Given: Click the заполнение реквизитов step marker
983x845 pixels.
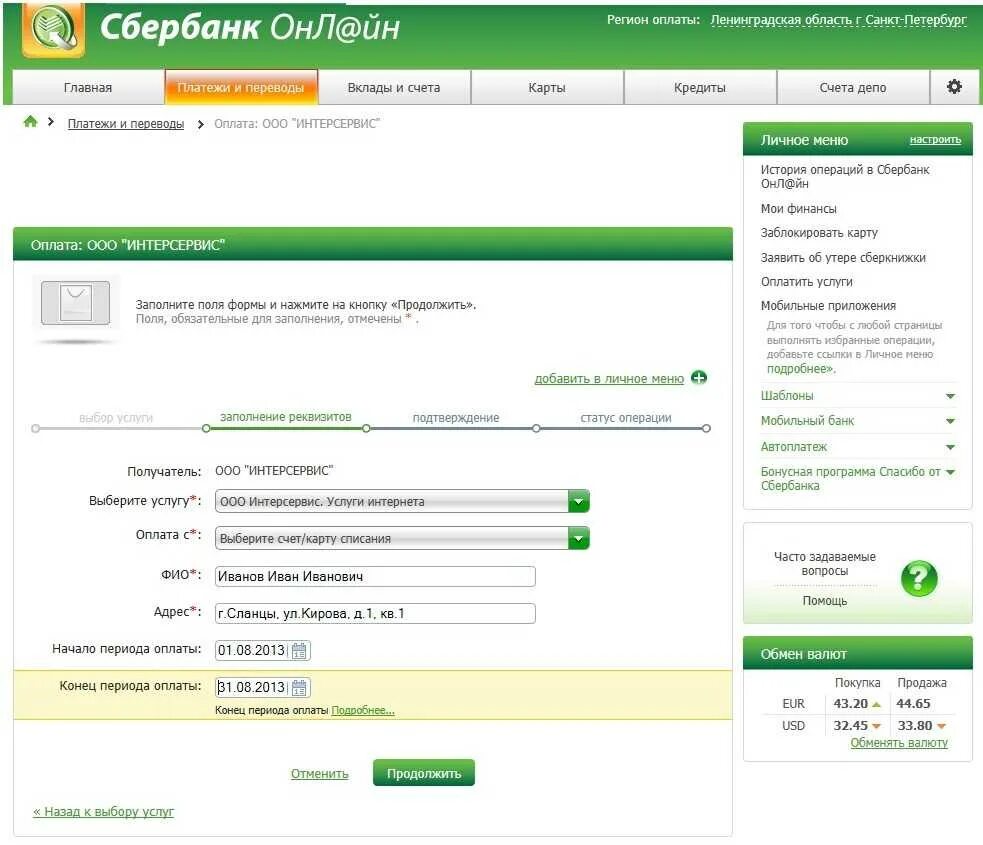Looking at the screenshot, I should (206, 429).
